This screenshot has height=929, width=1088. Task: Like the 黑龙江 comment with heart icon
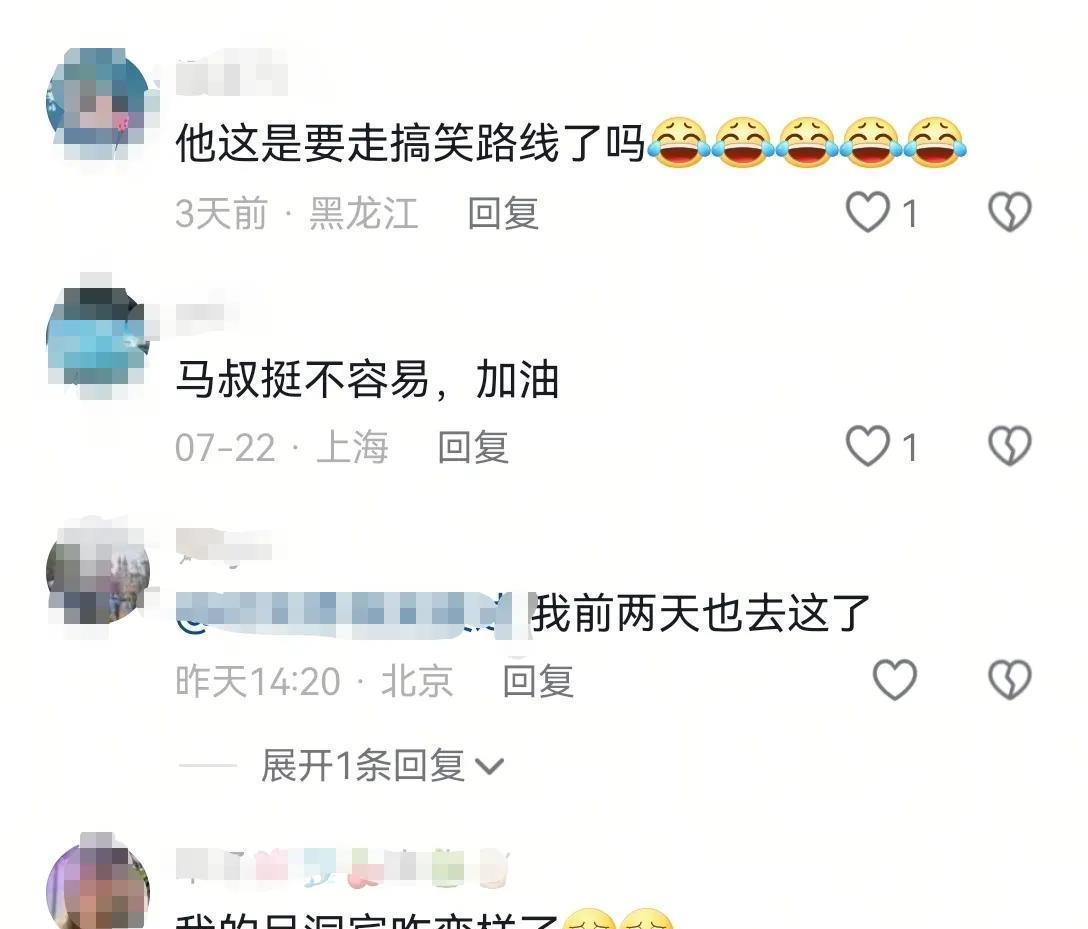click(867, 212)
